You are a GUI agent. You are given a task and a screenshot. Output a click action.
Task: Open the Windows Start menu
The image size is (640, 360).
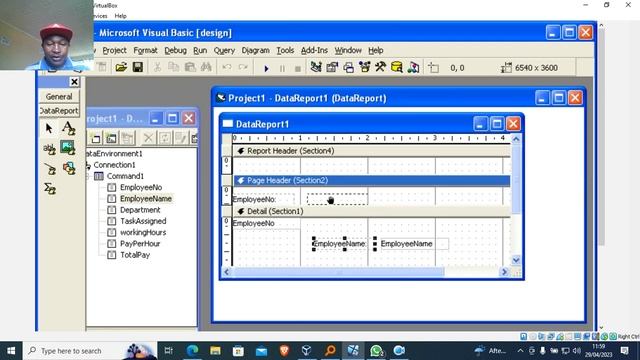coord(11,351)
